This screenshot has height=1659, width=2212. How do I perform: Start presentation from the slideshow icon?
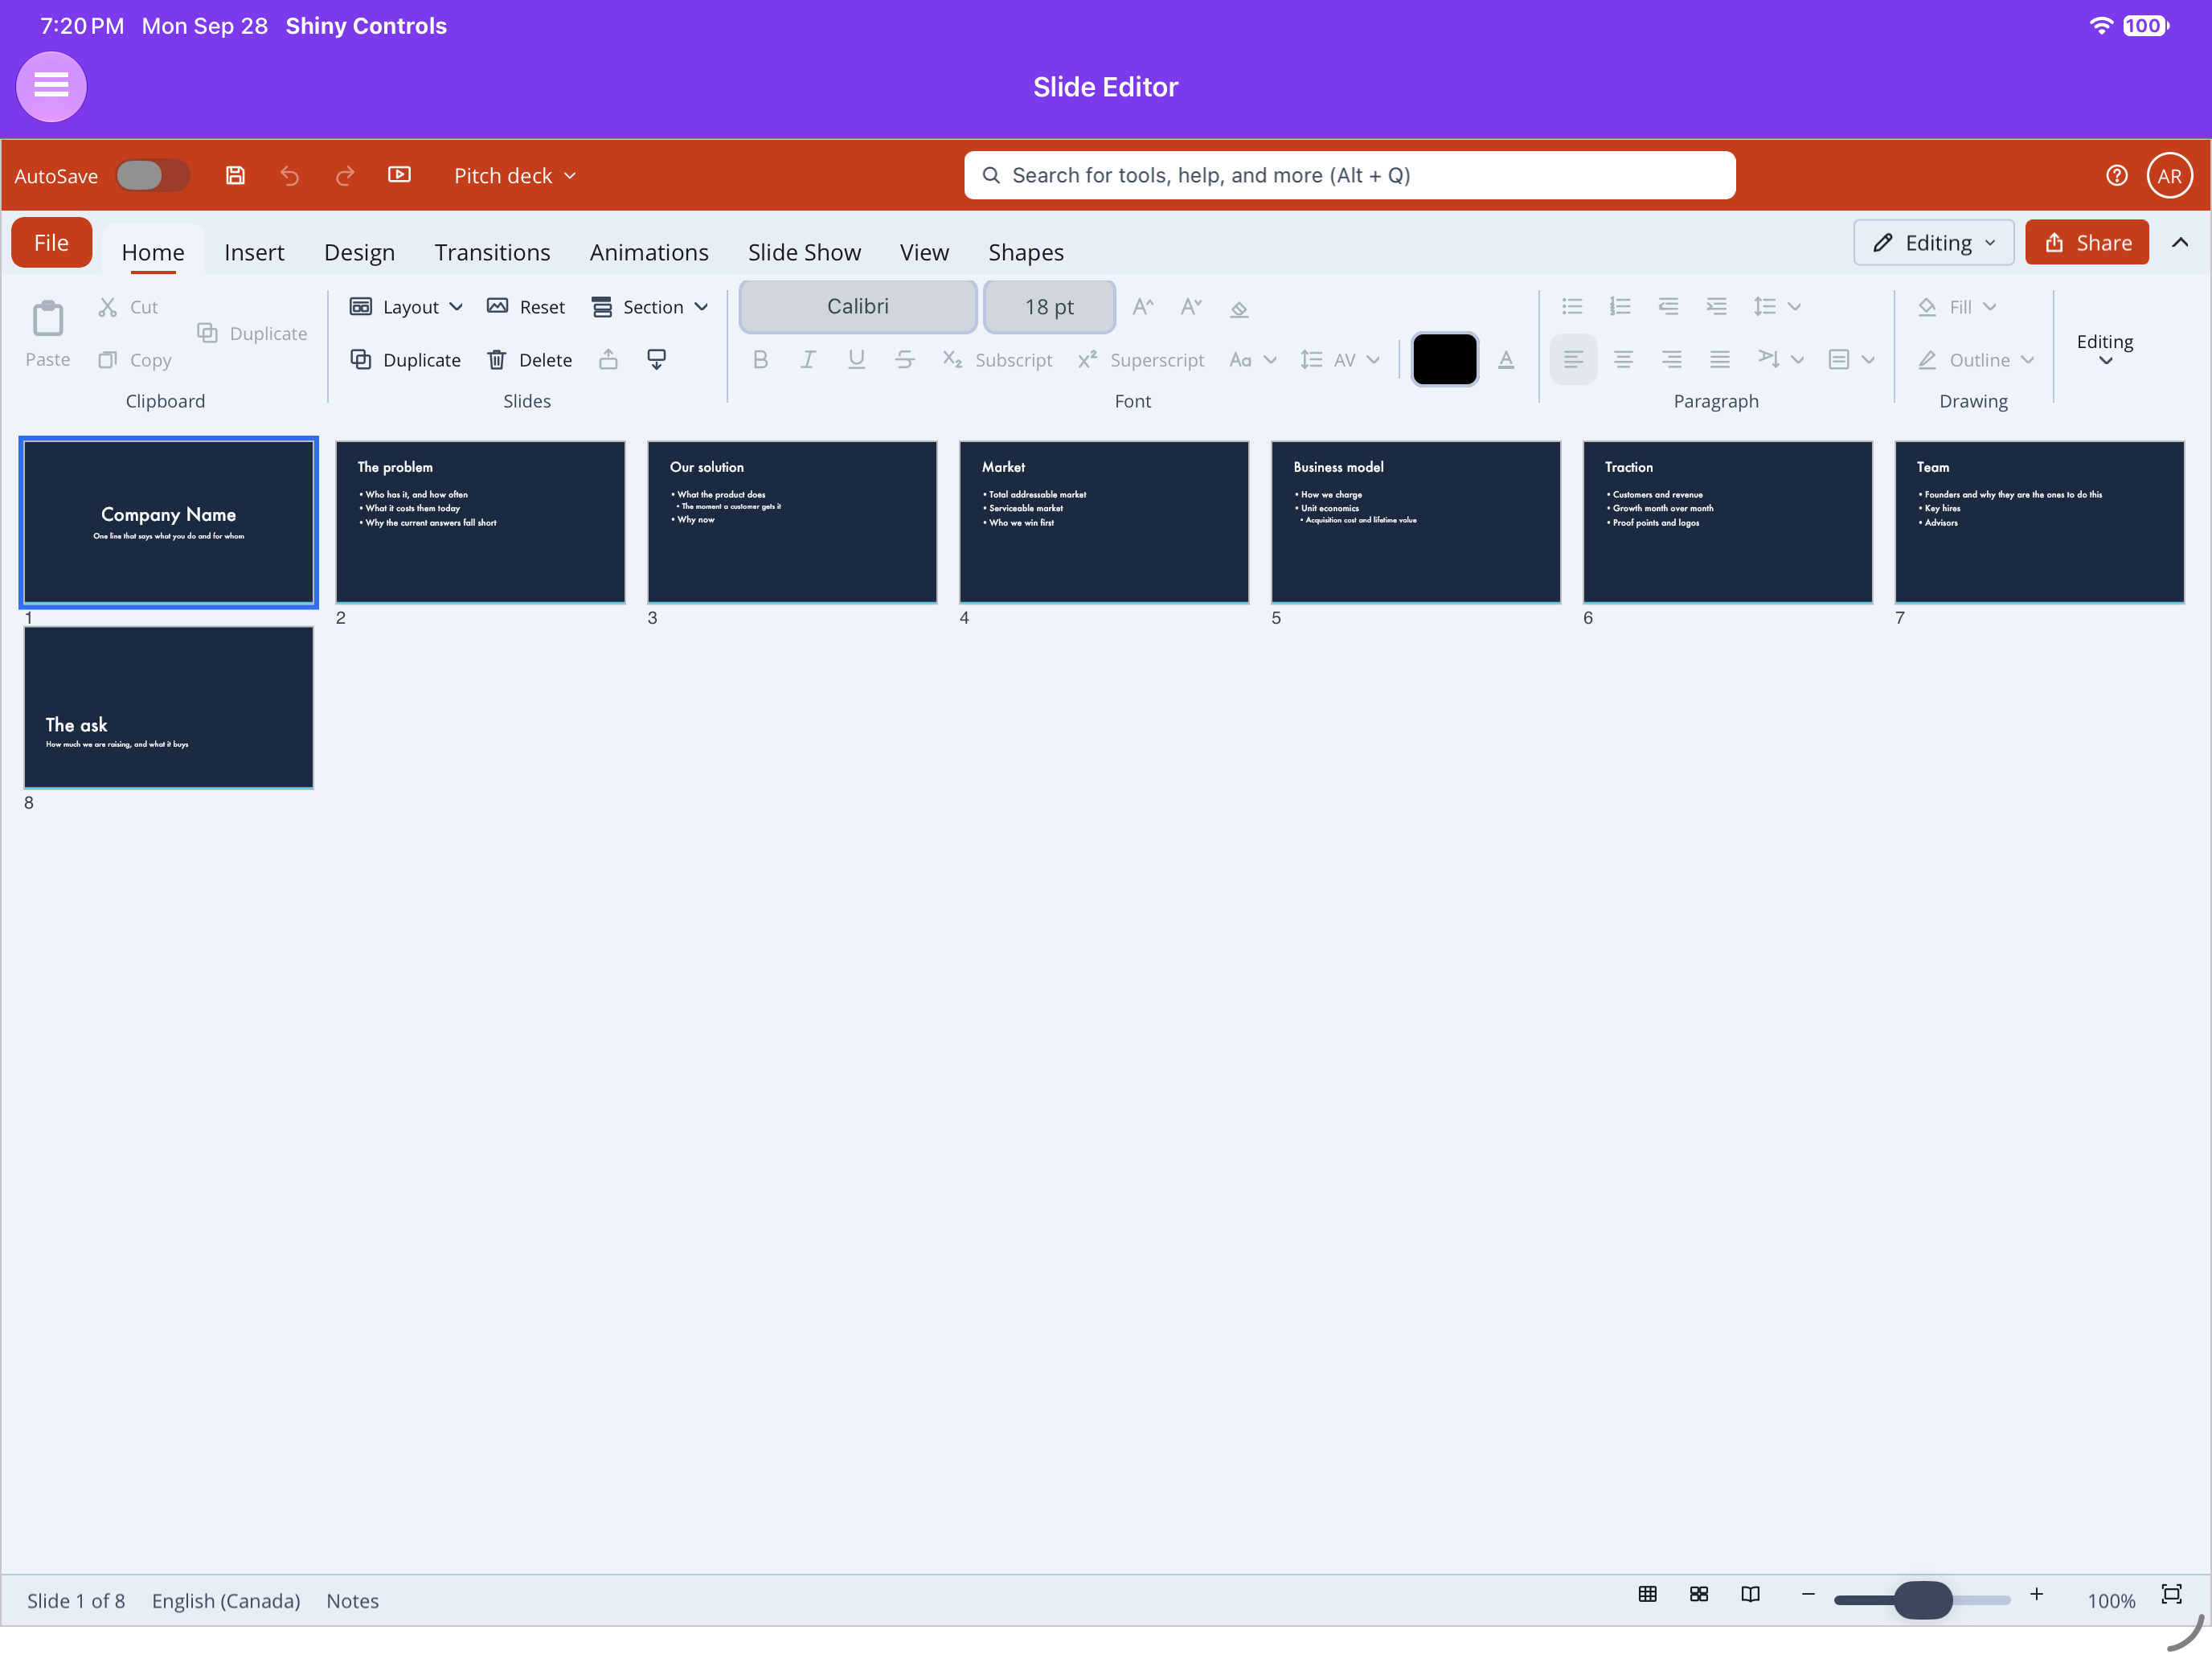click(x=399, y=175)
